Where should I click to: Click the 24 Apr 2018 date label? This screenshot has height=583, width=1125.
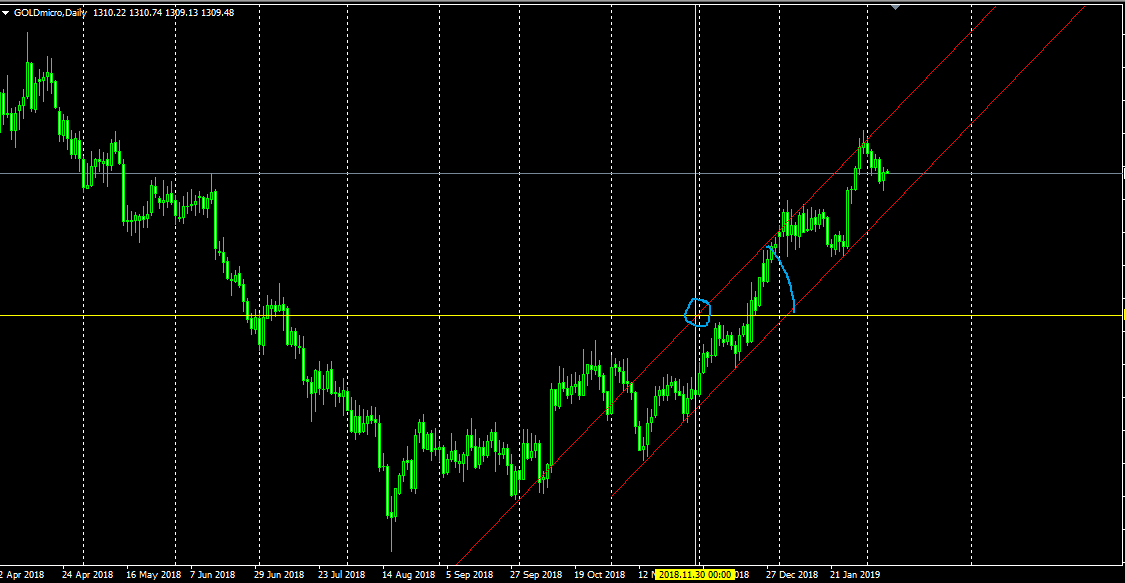tap(88, 574)
